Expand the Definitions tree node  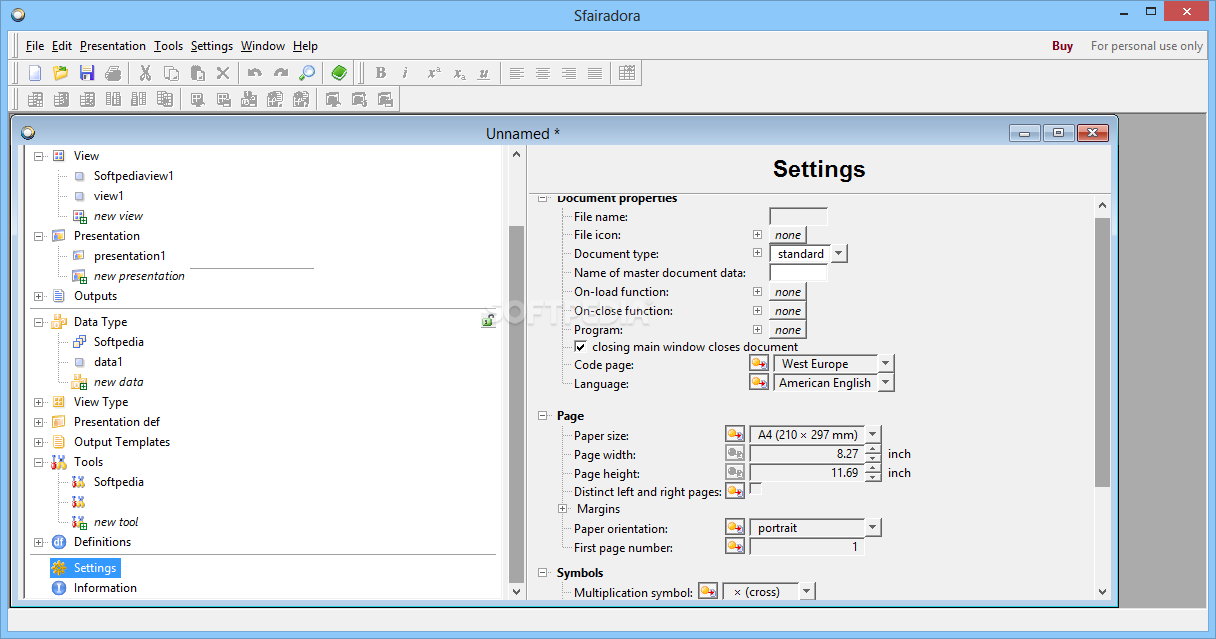(39, 542)
